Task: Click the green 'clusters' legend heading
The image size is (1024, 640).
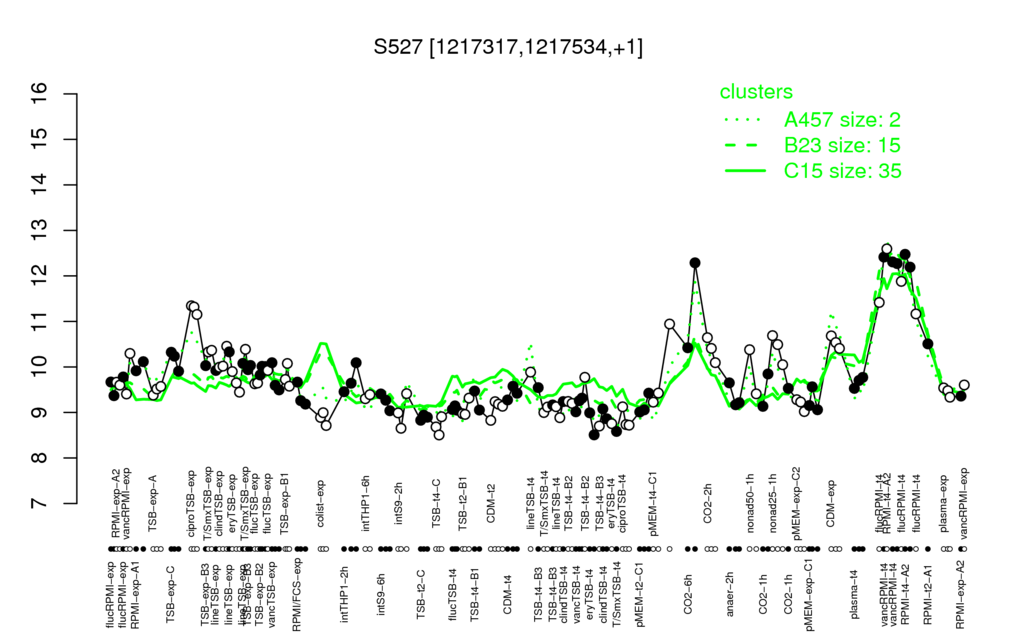Action: point(756,91)
